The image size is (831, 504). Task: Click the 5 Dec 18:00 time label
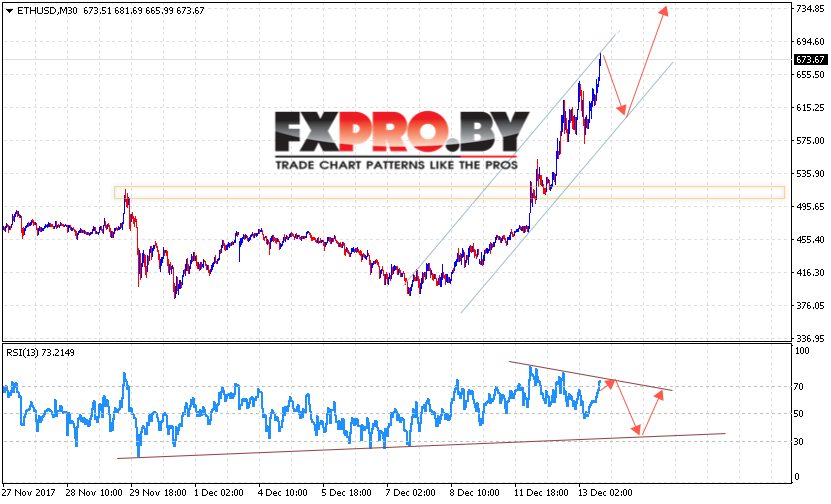tap(347, 492)
